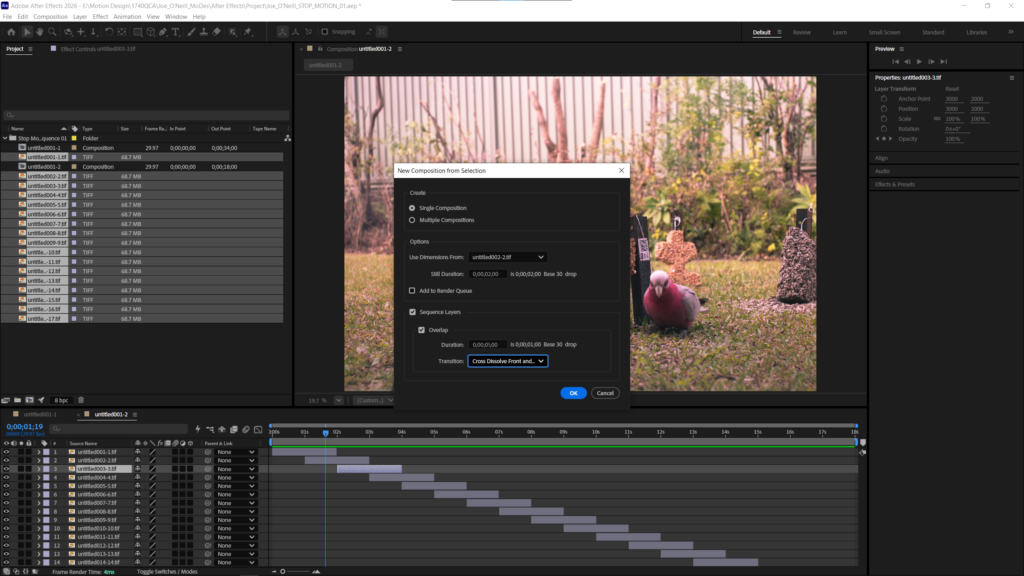Viewport: 1024px width, 576px height.
Task: Select the Hand tool in toolbar
Action: pyautogui.click(x=39, y=31)
